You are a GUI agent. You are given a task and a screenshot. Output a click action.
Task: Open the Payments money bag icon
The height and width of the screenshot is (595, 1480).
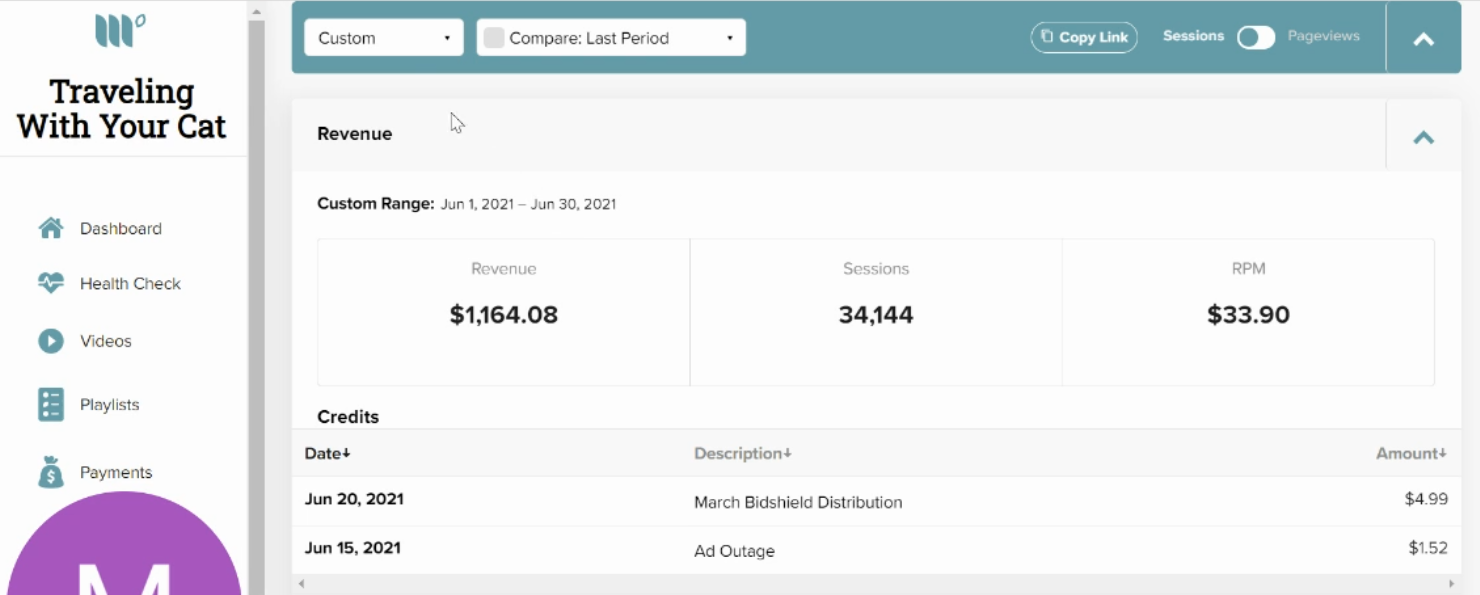click(51, 472)
